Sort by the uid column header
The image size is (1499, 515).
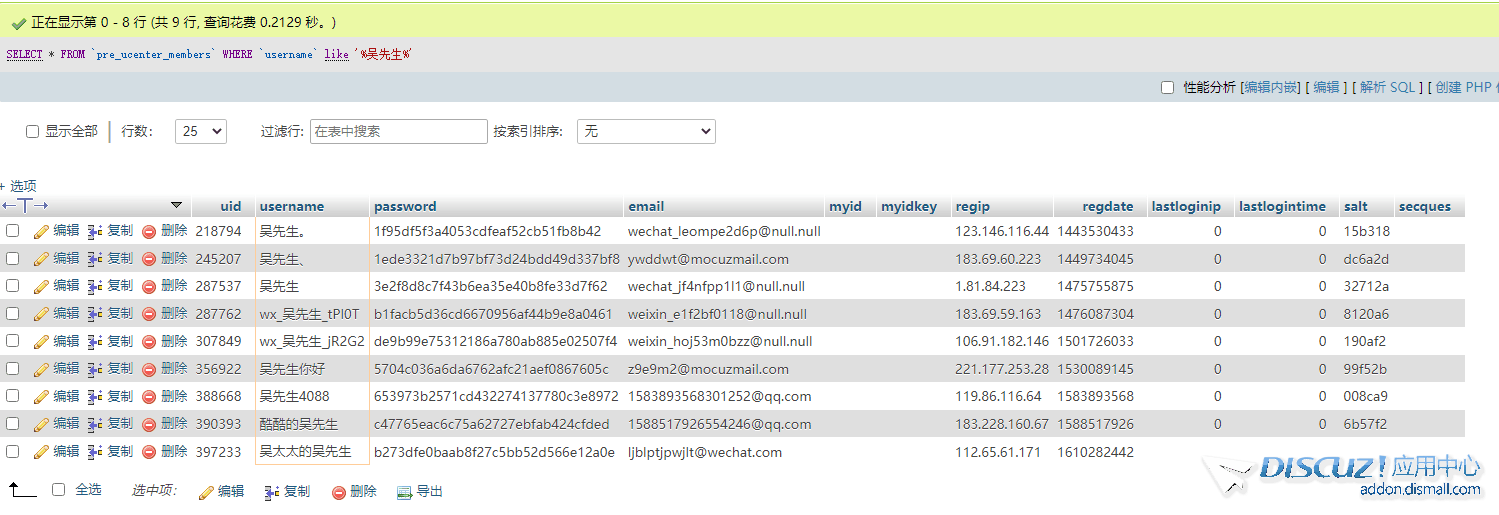[x=231, y=207]
